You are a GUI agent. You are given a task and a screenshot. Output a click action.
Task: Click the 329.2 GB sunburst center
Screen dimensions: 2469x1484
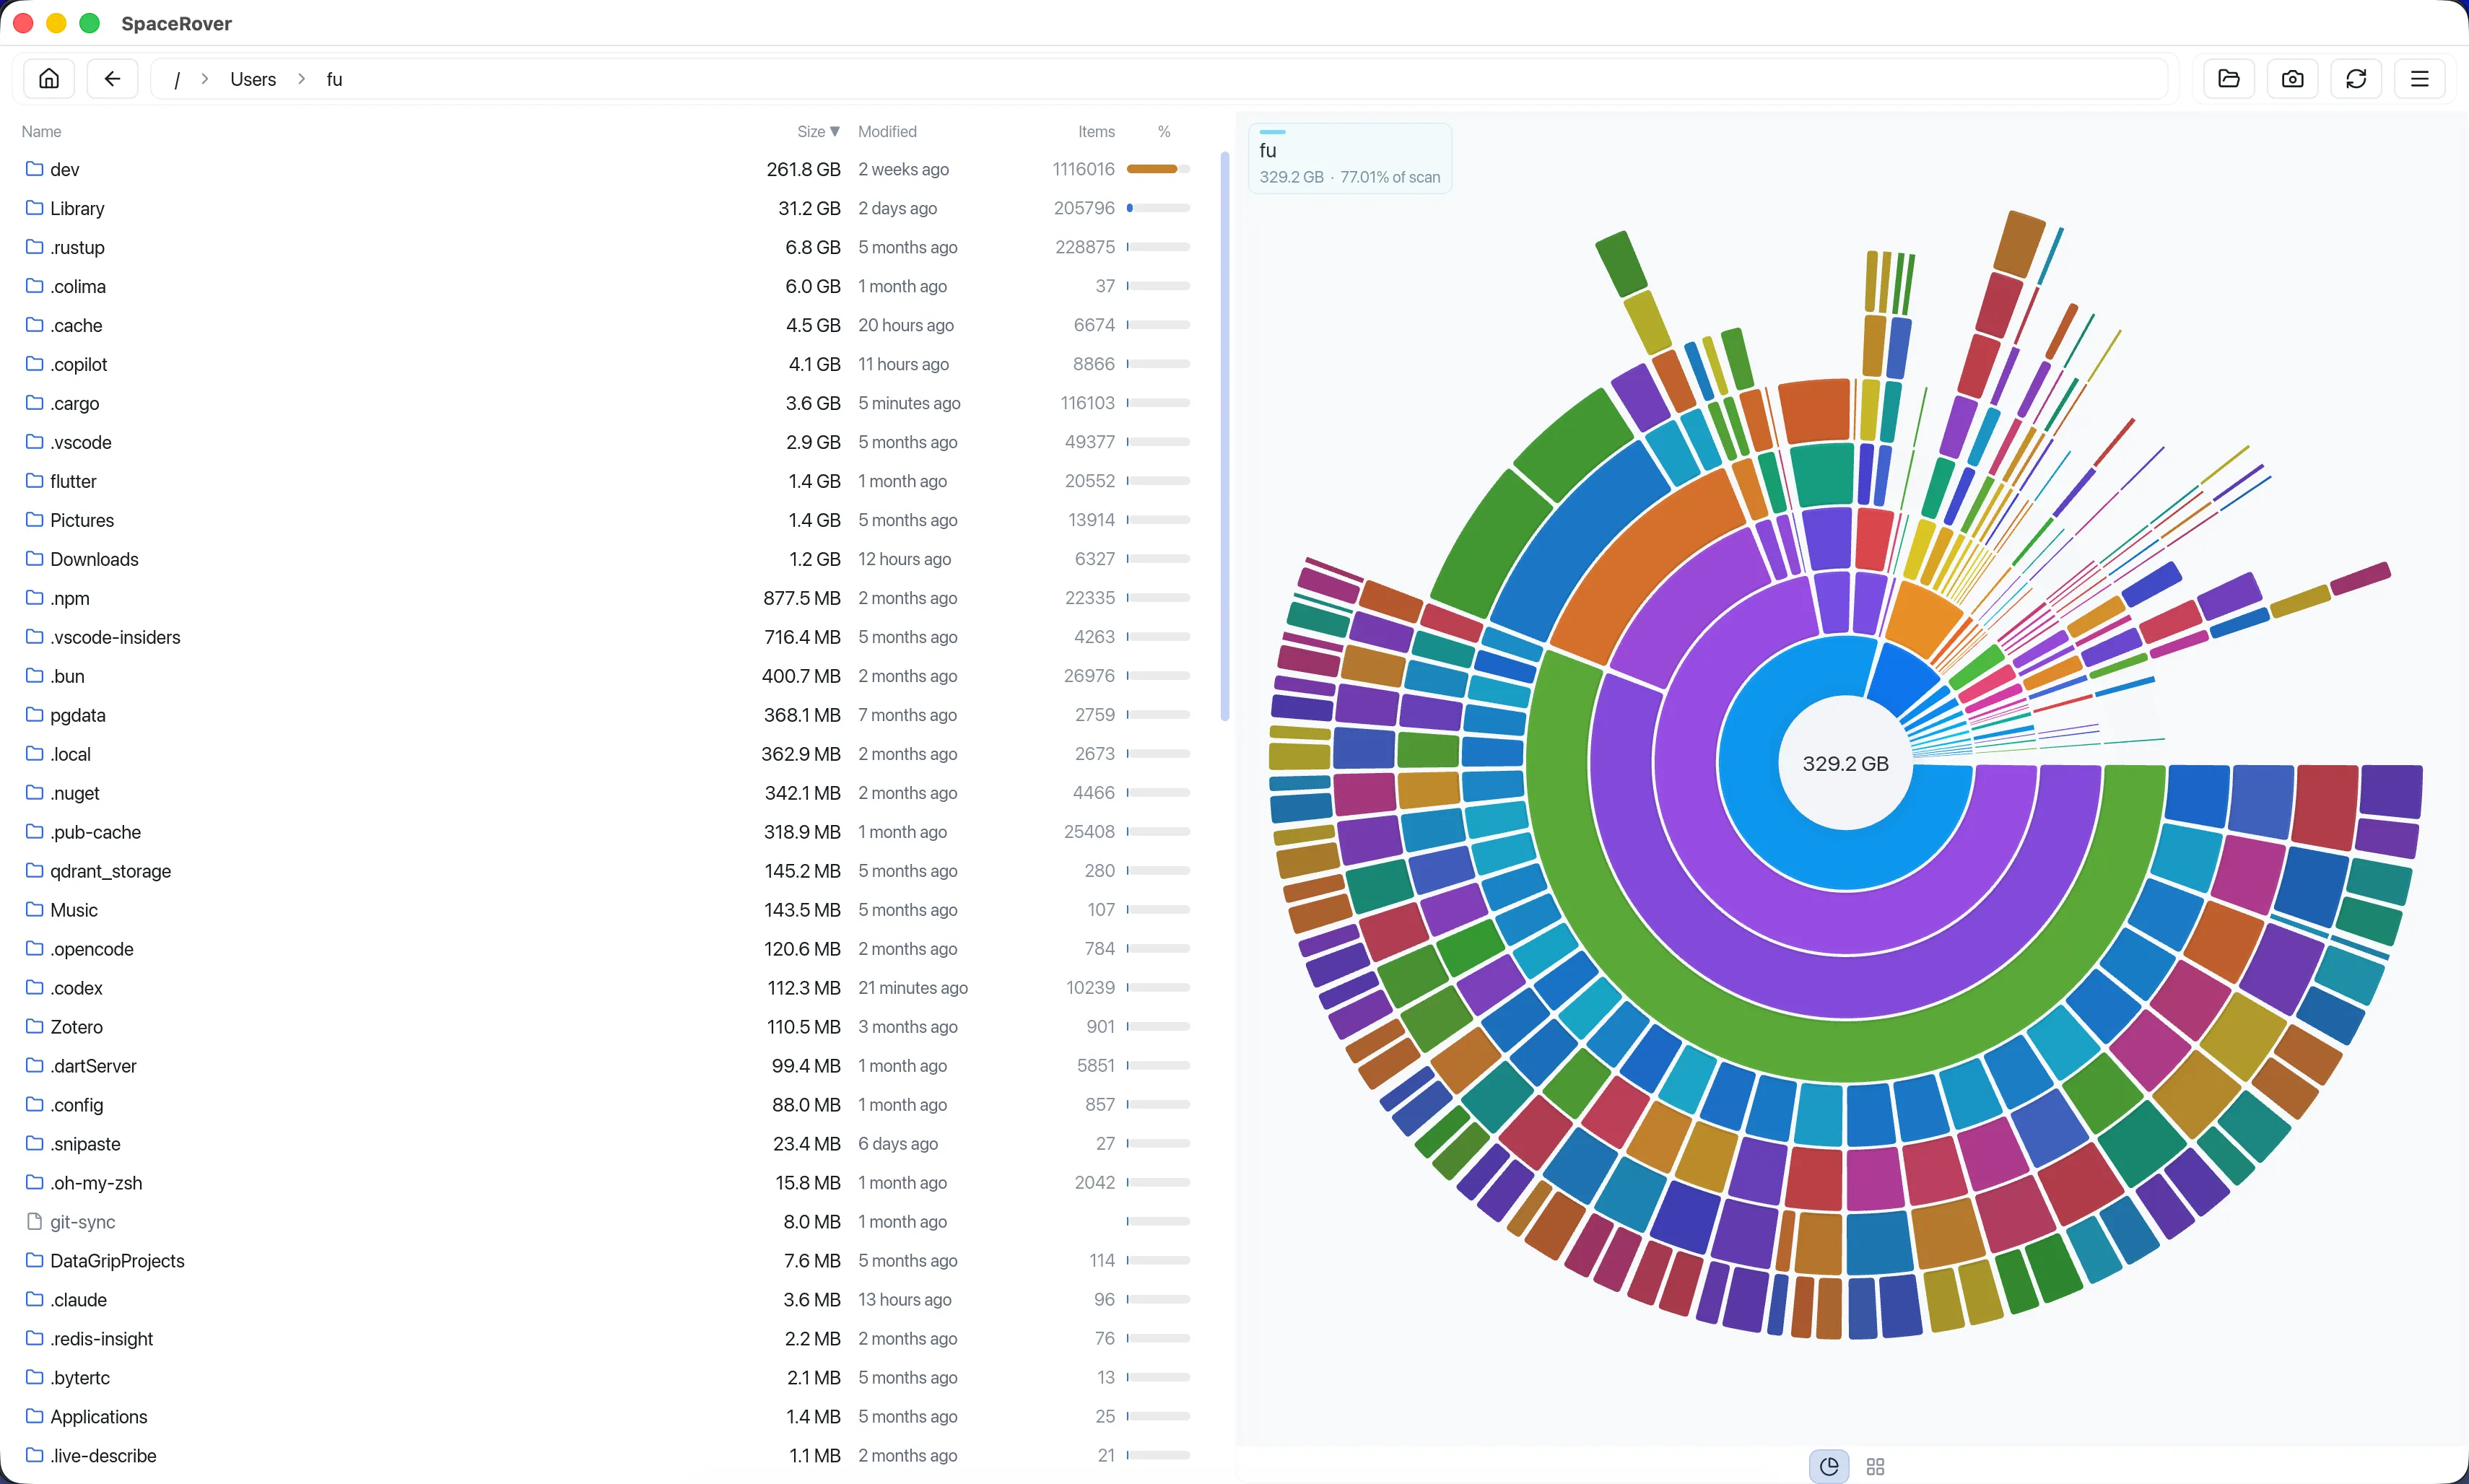[1845, 763]
